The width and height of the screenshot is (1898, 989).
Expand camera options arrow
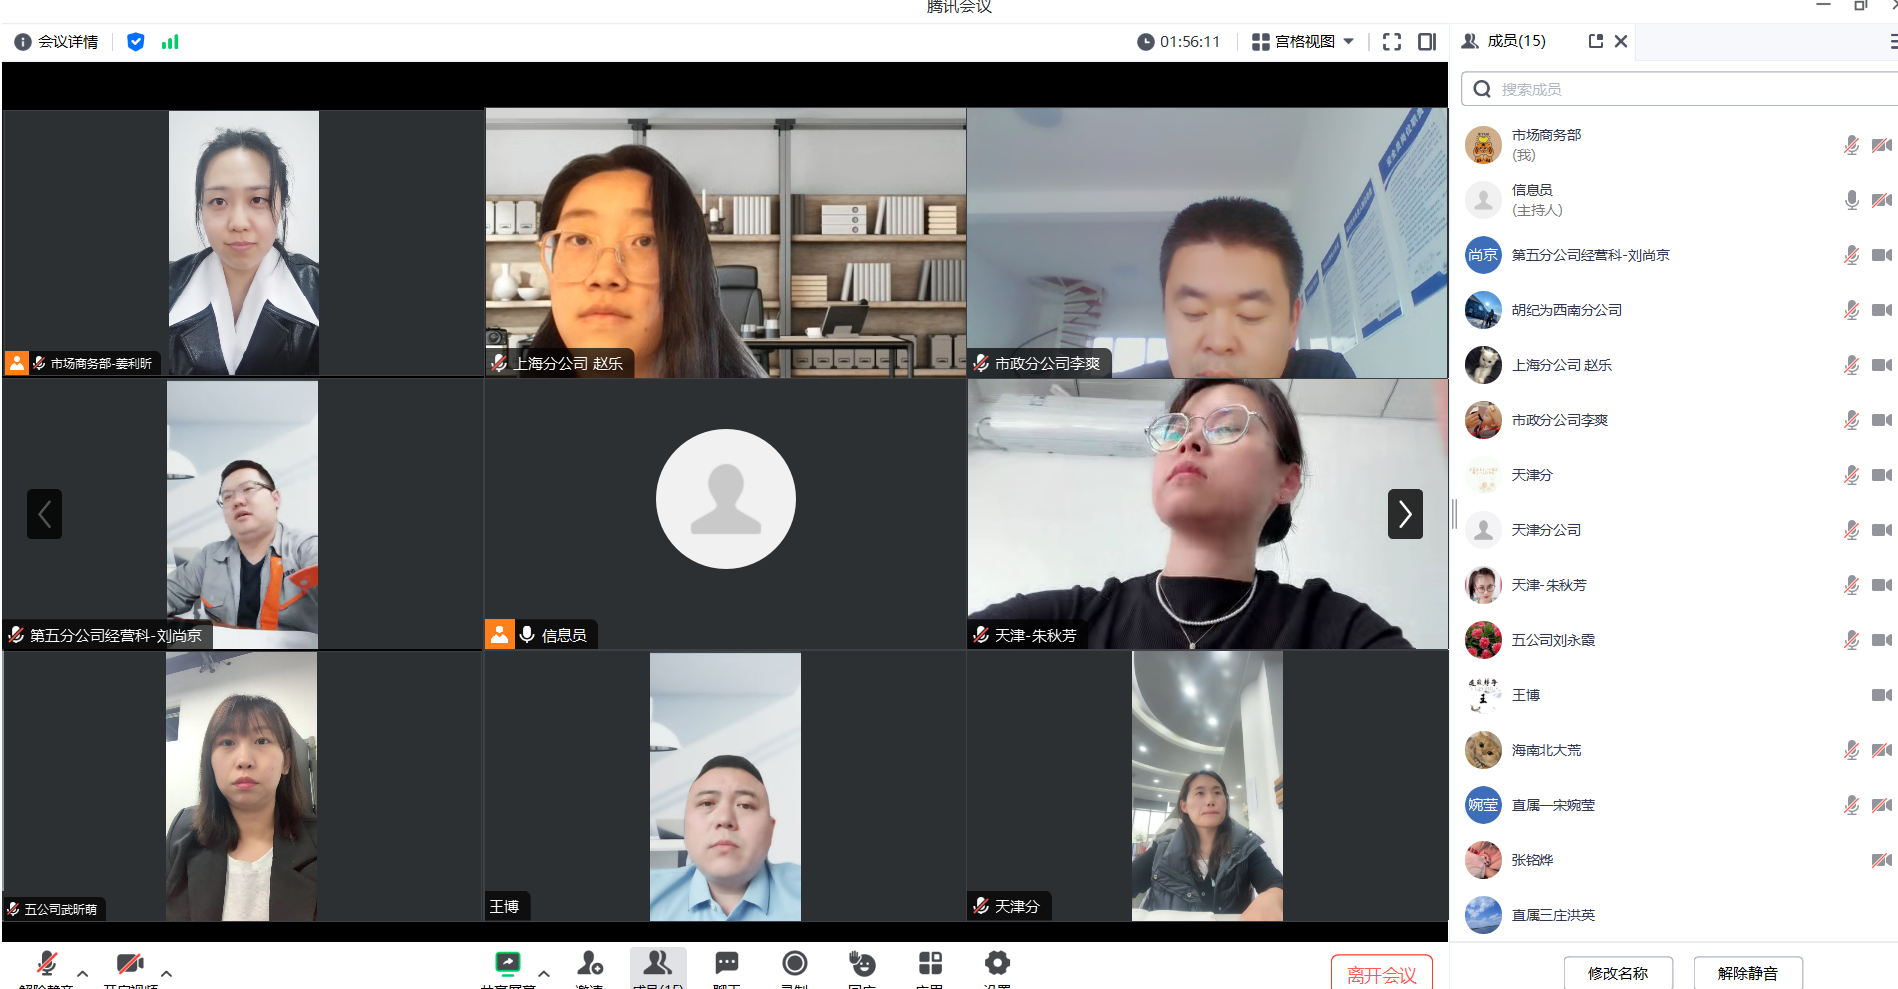pos(166,973)
